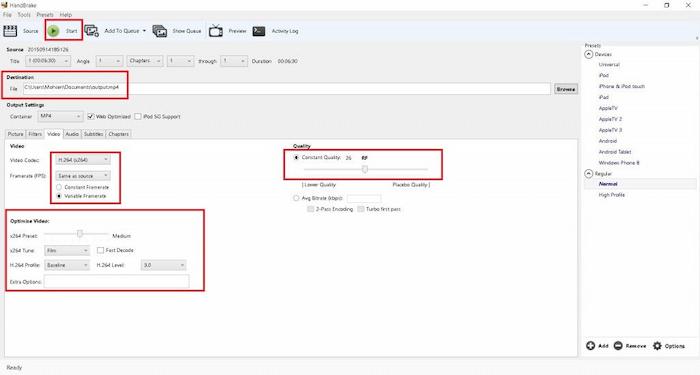Open the Framerate (FPS) dropdown
The width and height of the screenshot is (700, 375).
[x=83, y=176]
